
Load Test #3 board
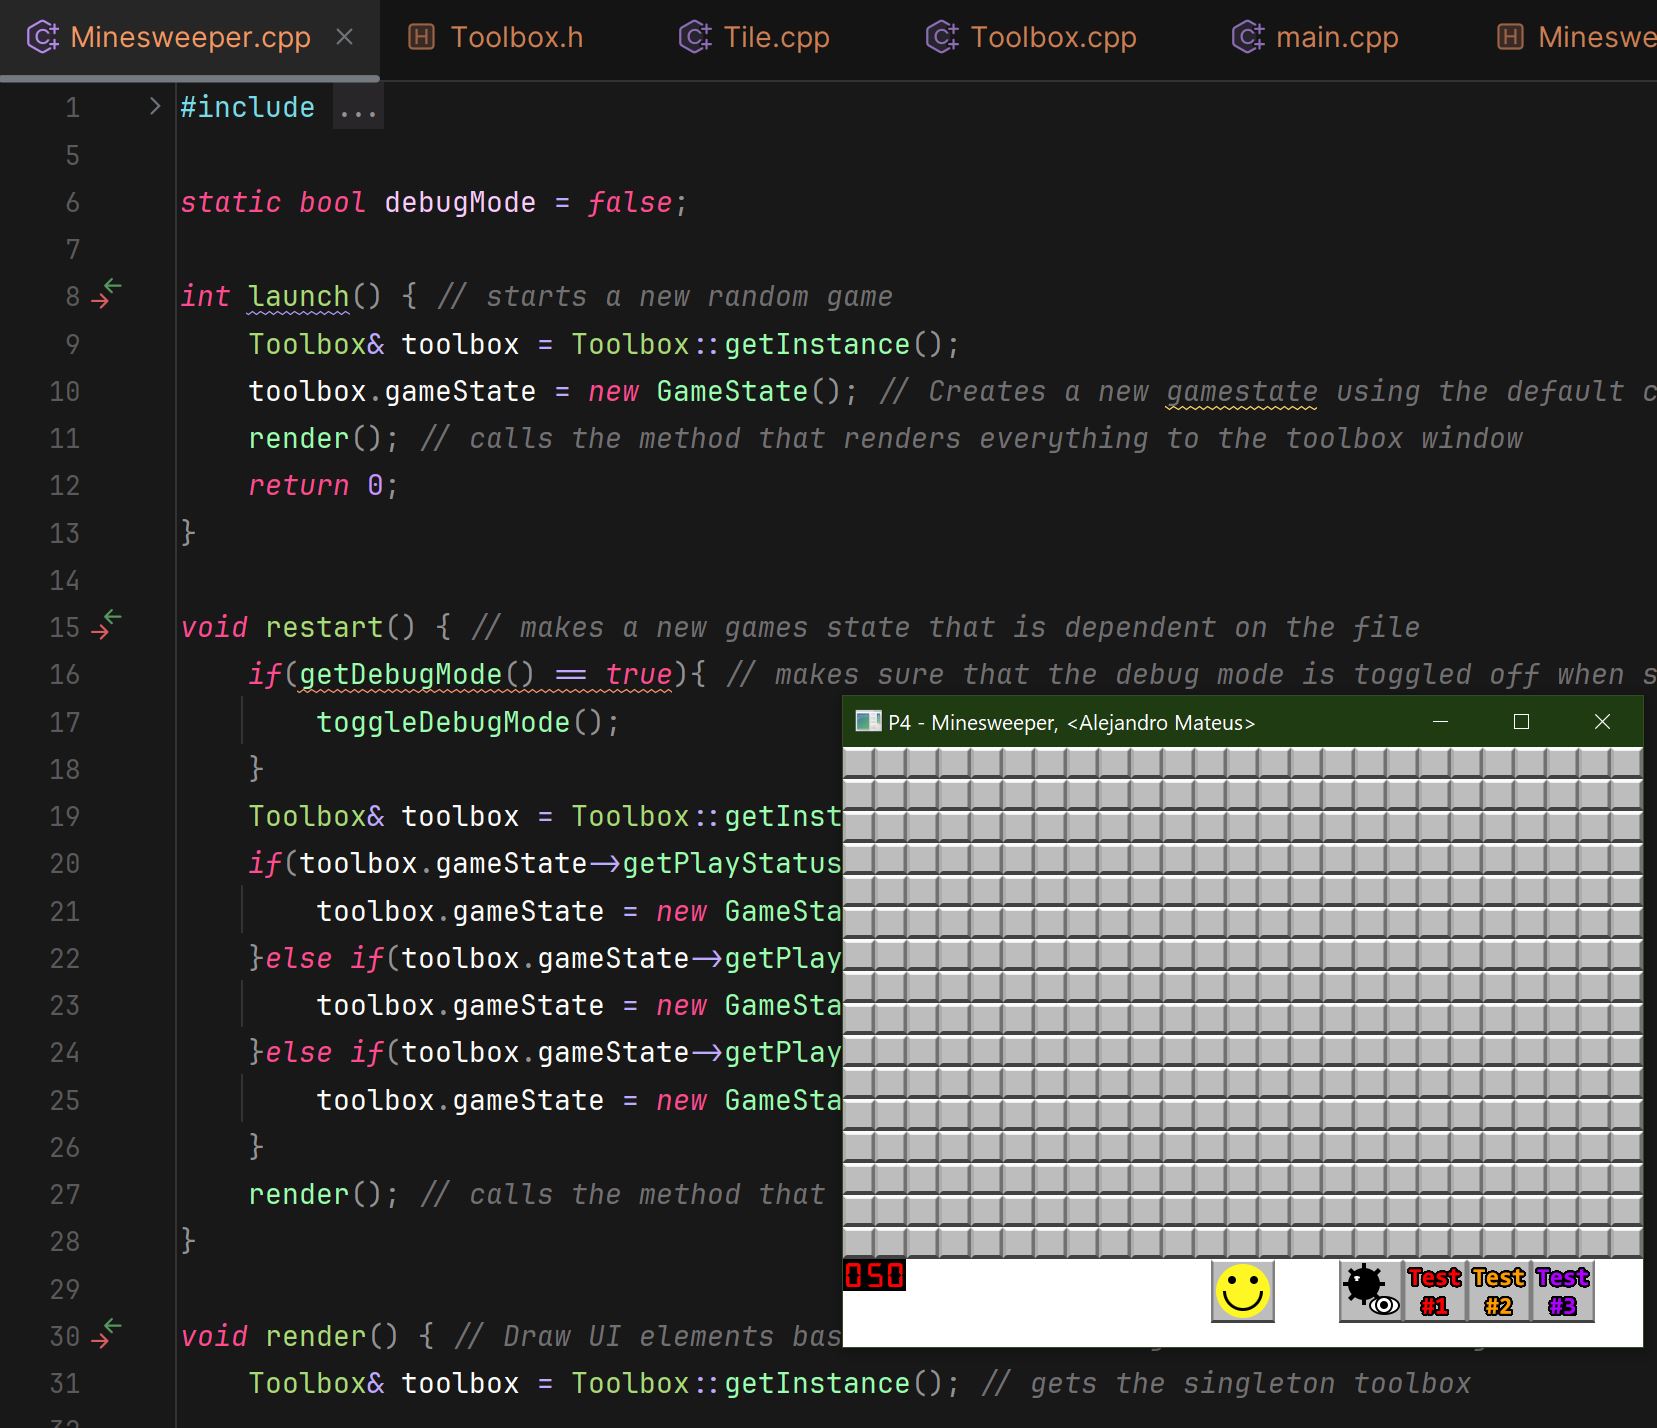coord(1562,1291)
